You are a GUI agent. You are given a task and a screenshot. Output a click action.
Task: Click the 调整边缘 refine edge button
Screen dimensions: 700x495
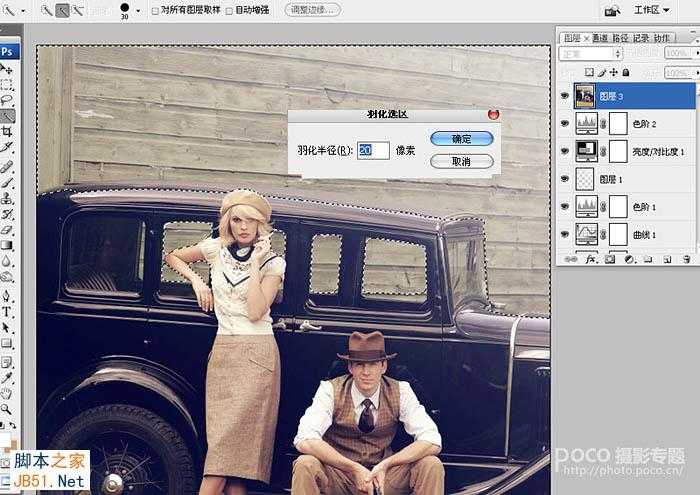313,10
